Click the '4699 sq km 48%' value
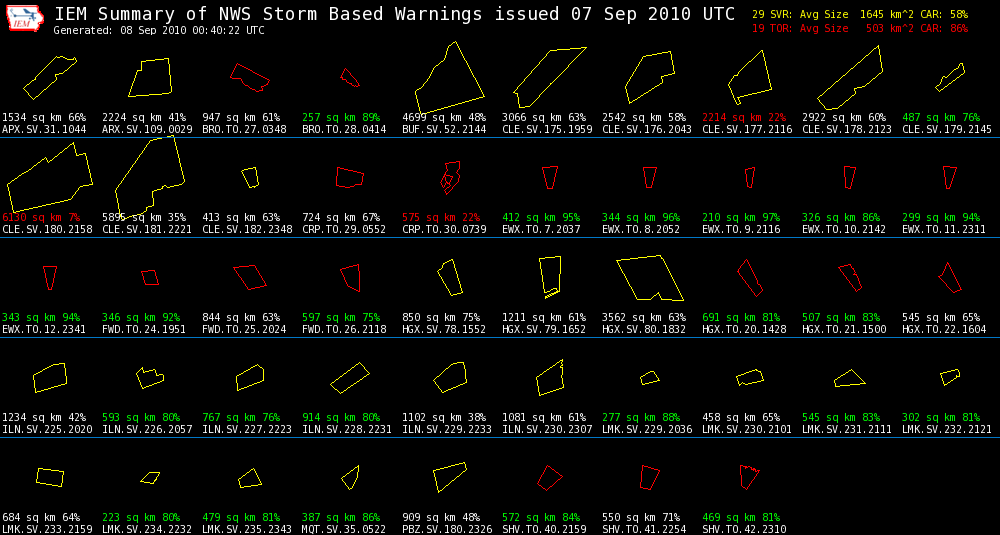Screen dimensions: 1000x535 coord(444,117)
